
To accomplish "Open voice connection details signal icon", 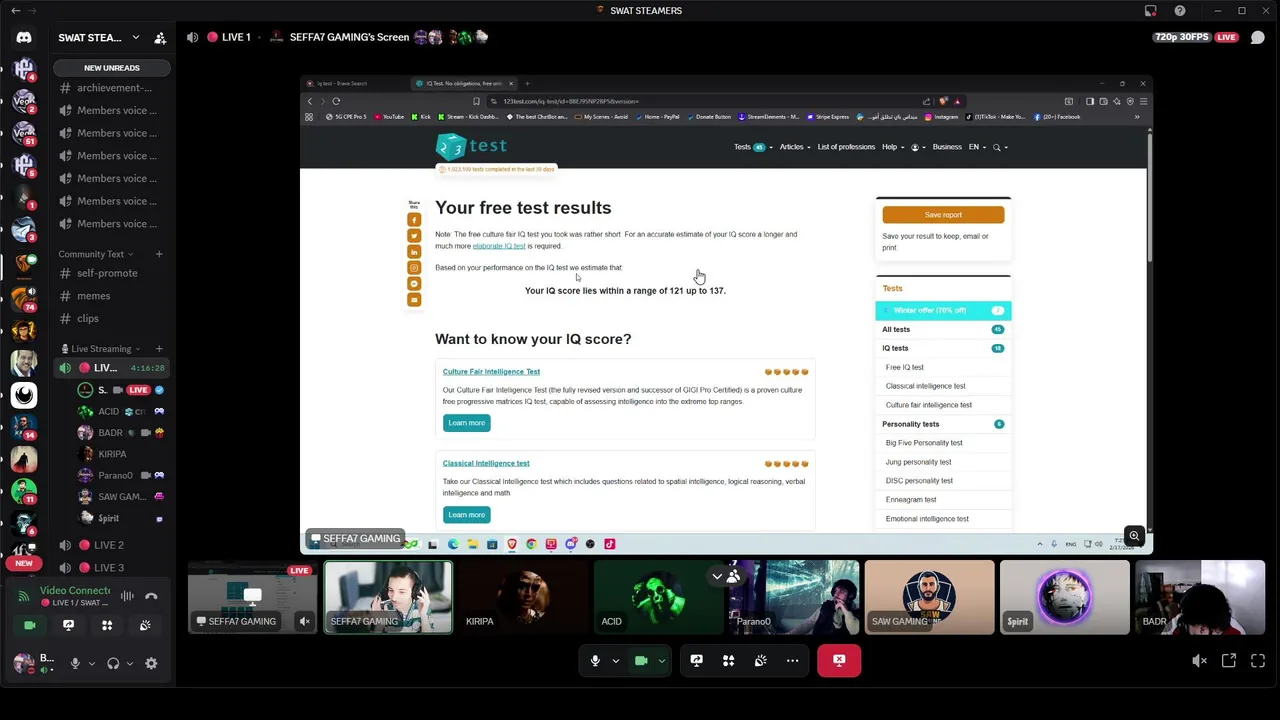I will (x=22, y=597).
